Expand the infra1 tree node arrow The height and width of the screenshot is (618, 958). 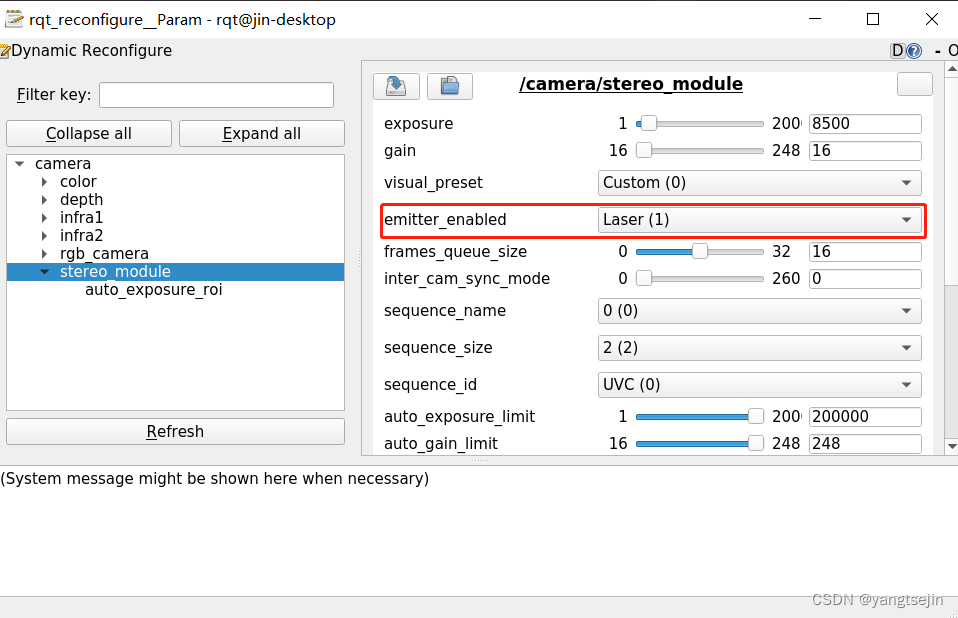(x=44, y=217)
